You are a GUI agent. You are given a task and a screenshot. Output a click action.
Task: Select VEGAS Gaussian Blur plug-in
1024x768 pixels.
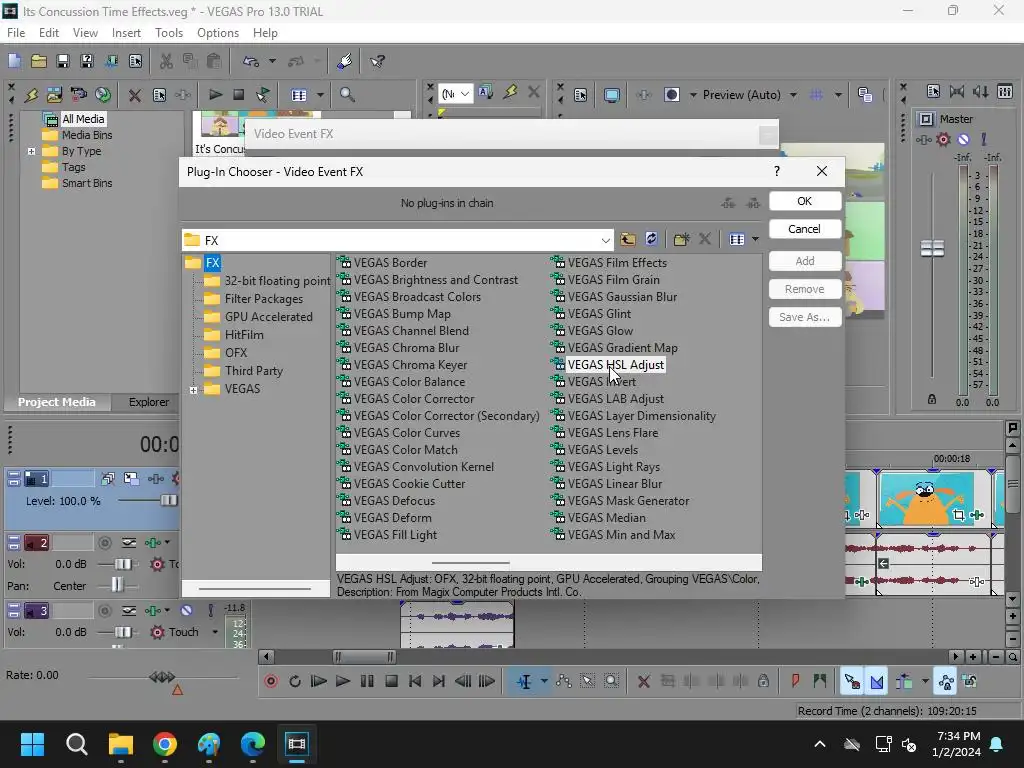(x=622, y=297)
